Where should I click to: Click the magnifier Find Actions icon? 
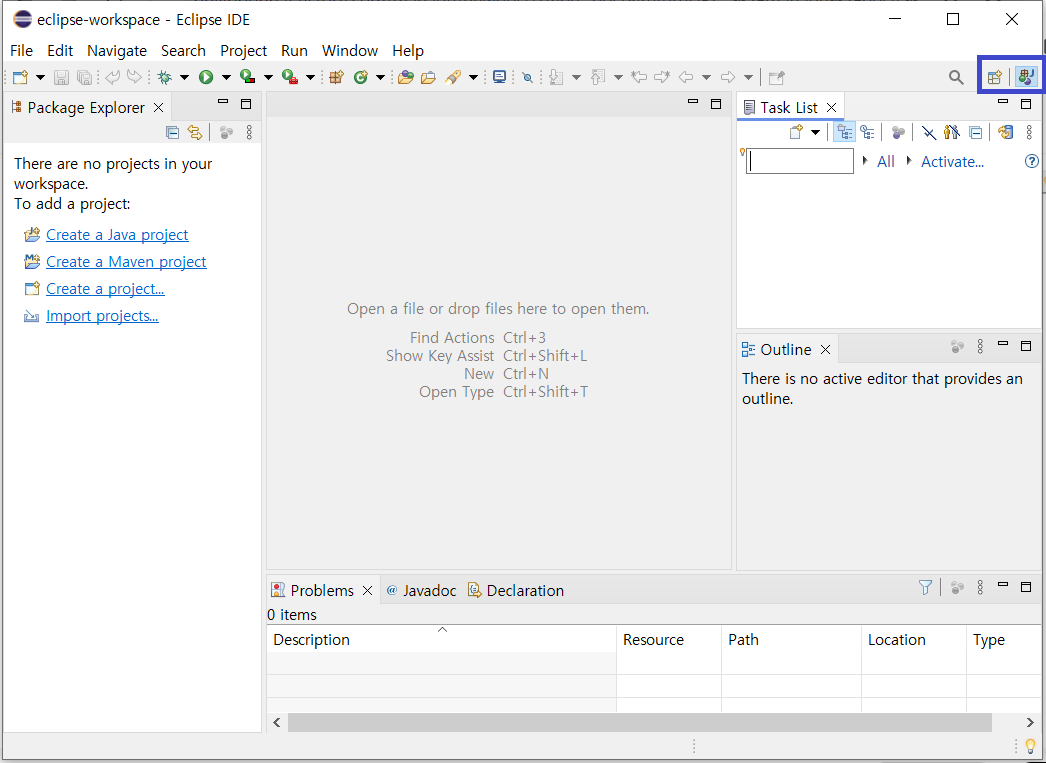coord(956,77)
